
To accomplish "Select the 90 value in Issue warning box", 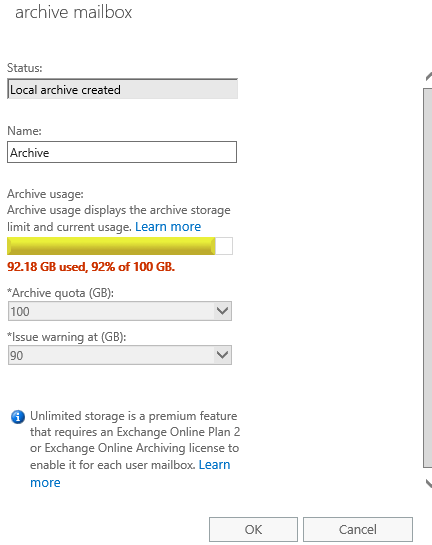I will pyautogui.click(x=16, y=356).
